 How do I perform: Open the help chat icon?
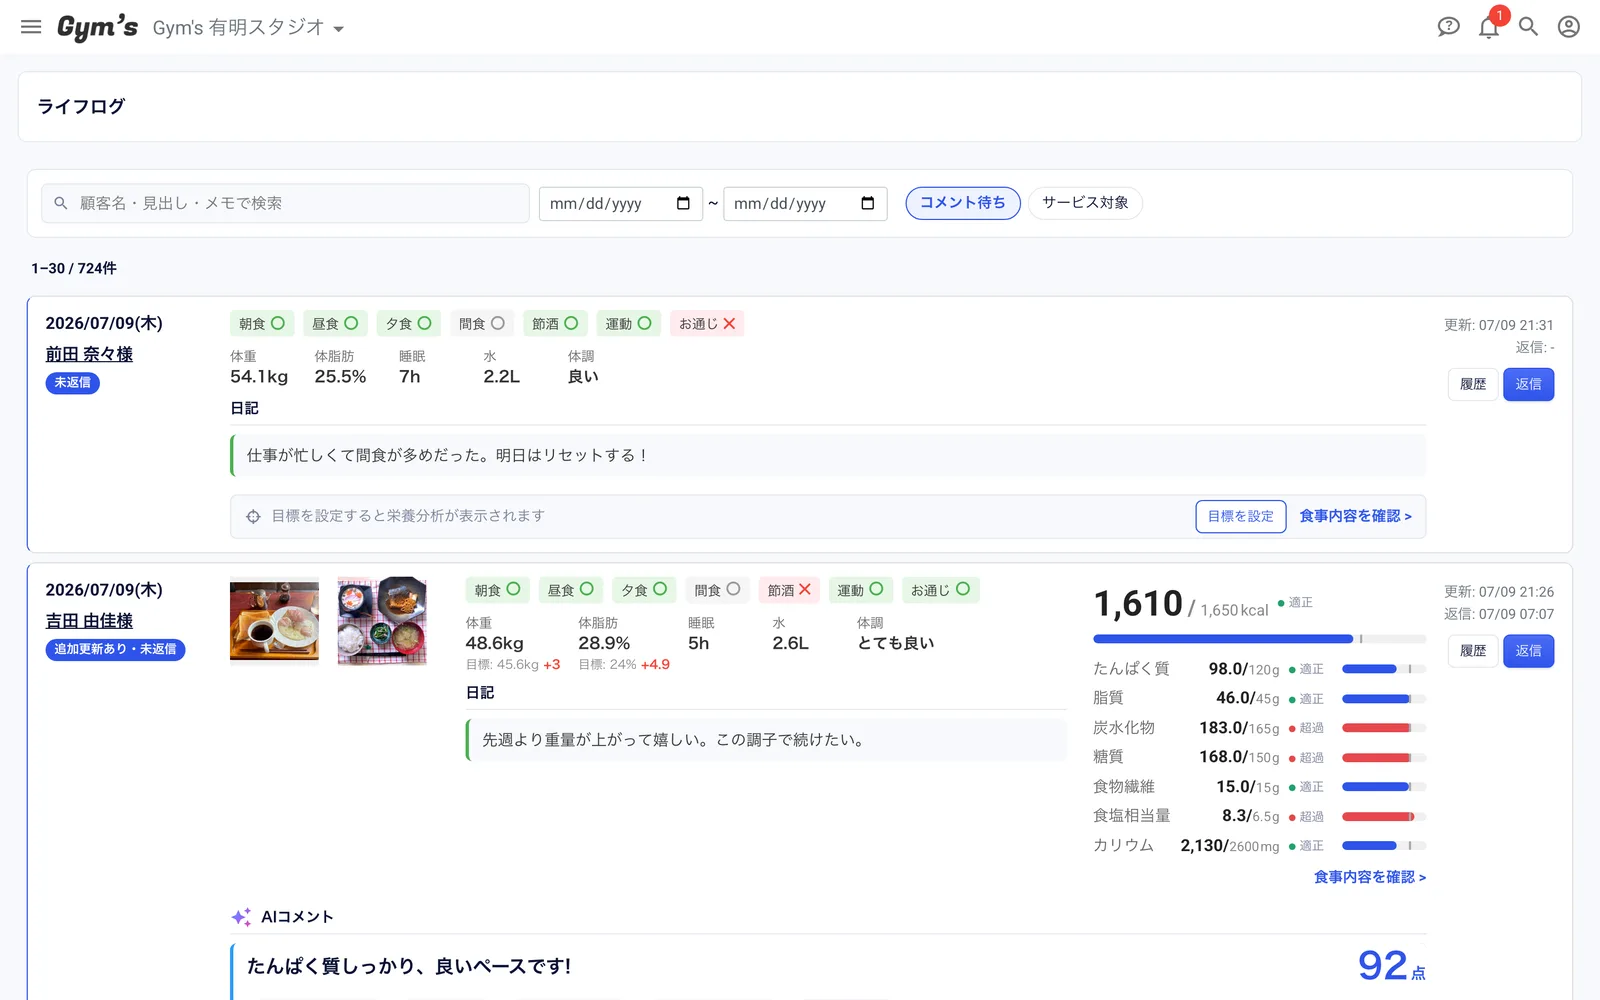[1448, 27]
